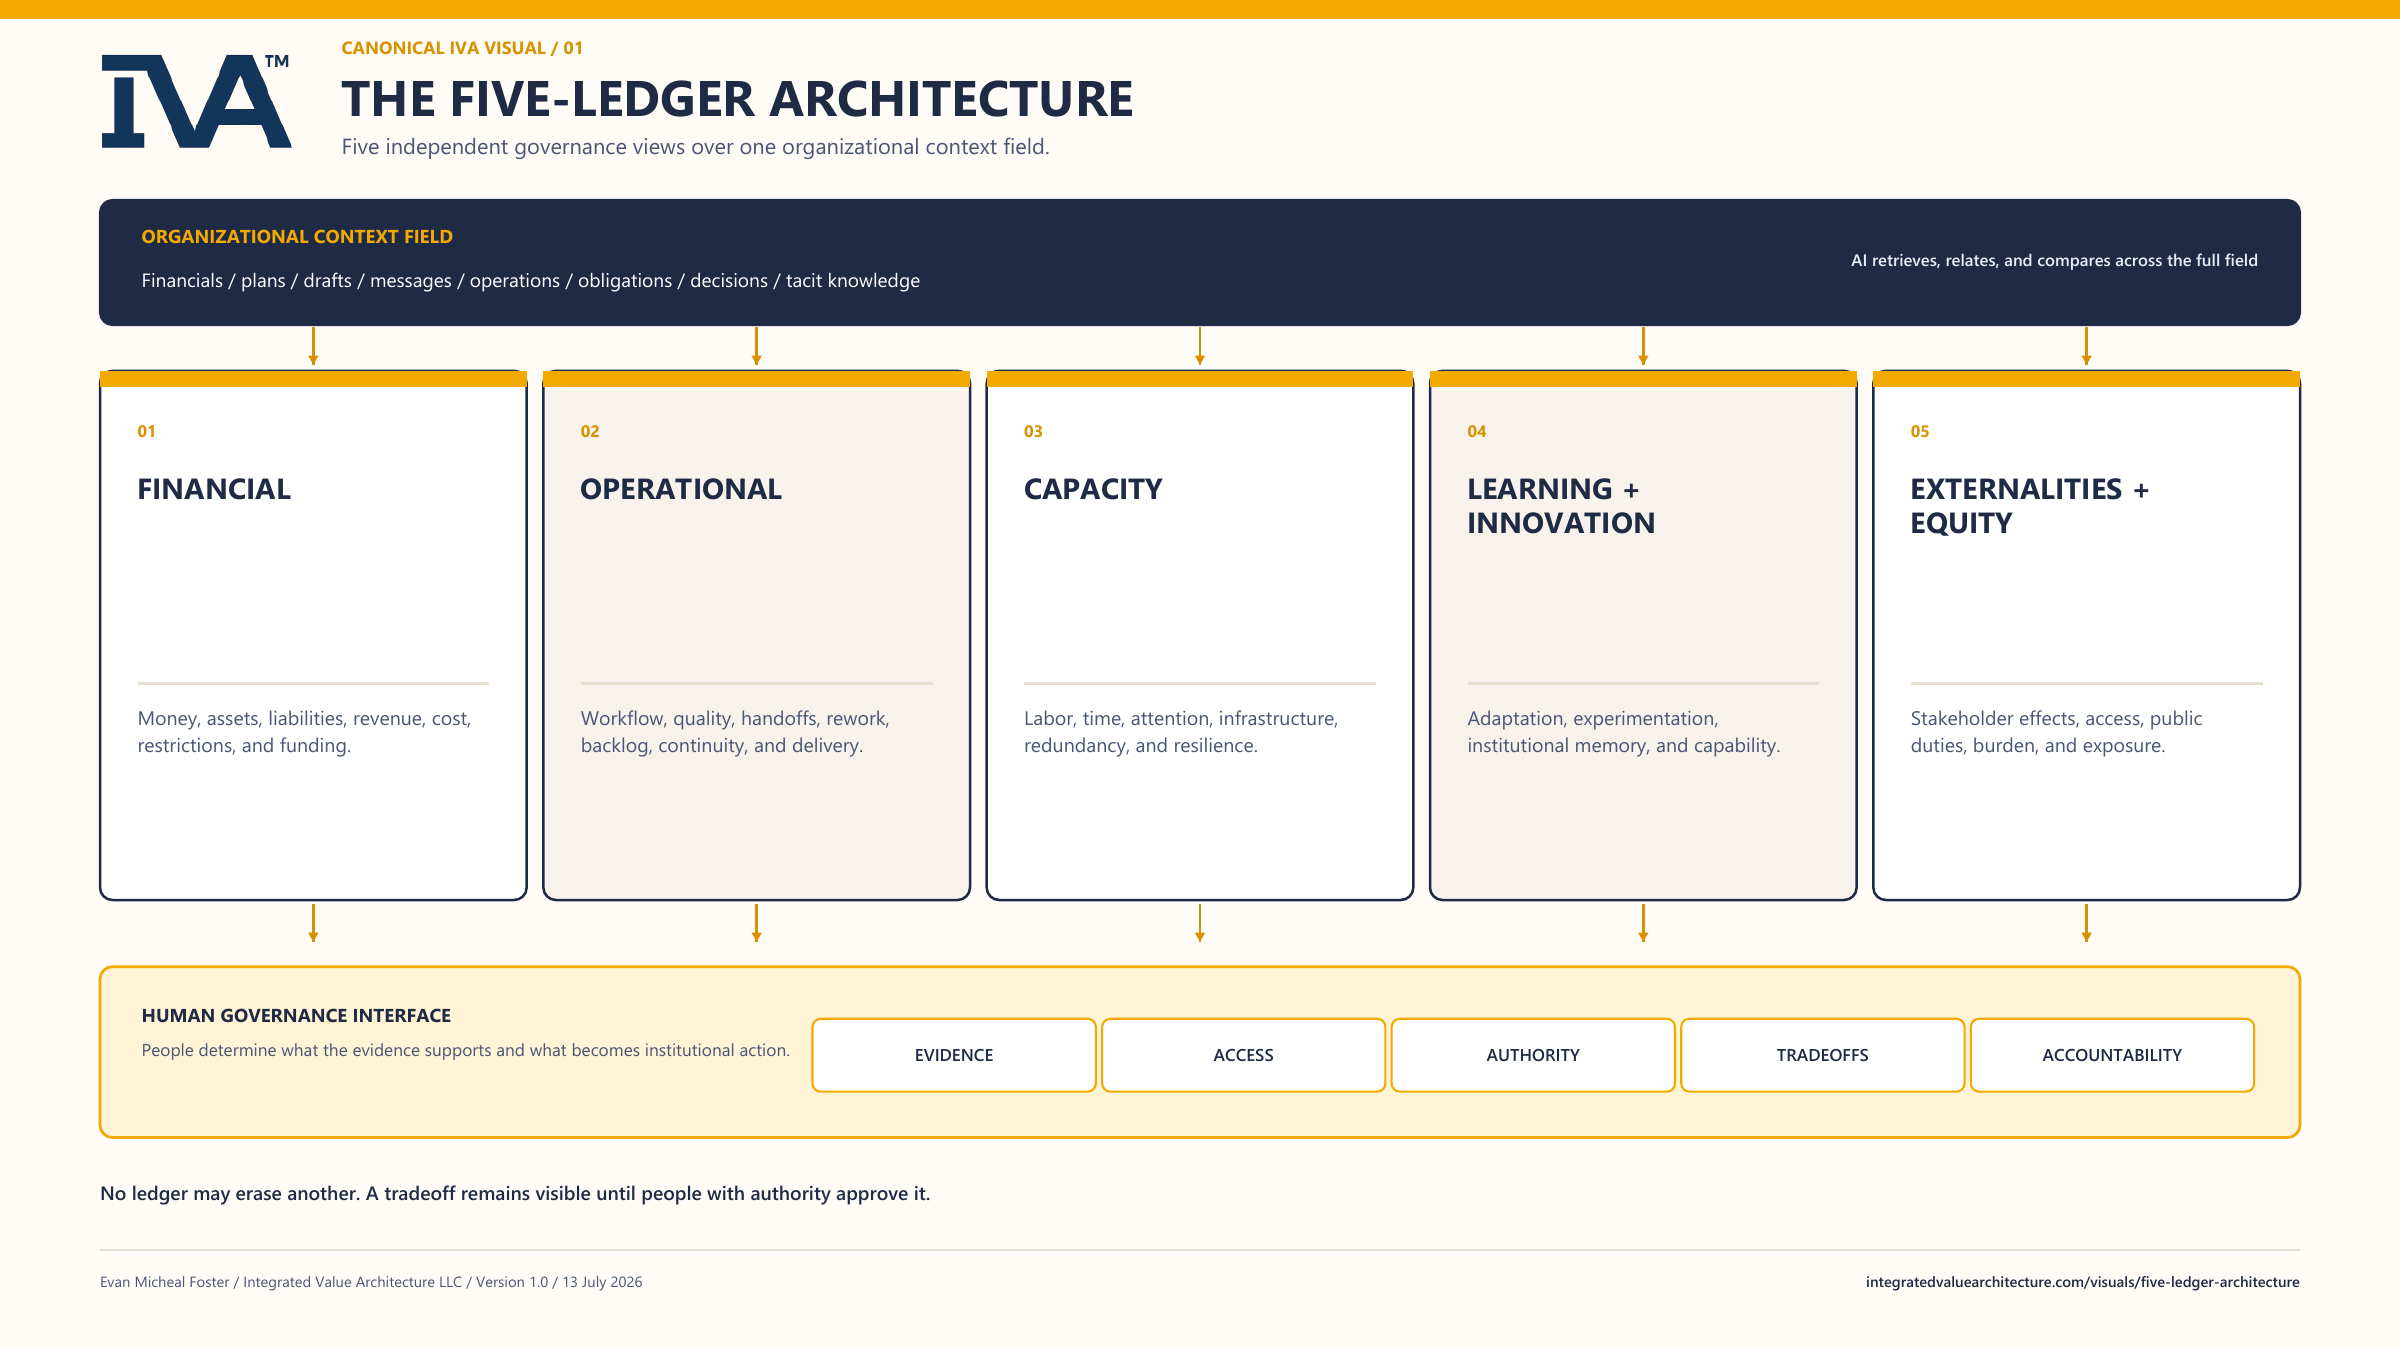2400x1350 pixels.
Task: Click the Evan Micheal Foster footer credit
Action: click(x=371, y=1282)
